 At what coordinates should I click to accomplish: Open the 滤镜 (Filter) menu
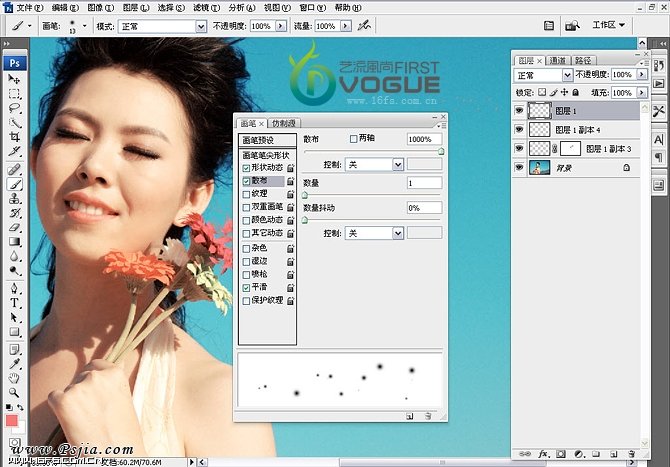200,7
